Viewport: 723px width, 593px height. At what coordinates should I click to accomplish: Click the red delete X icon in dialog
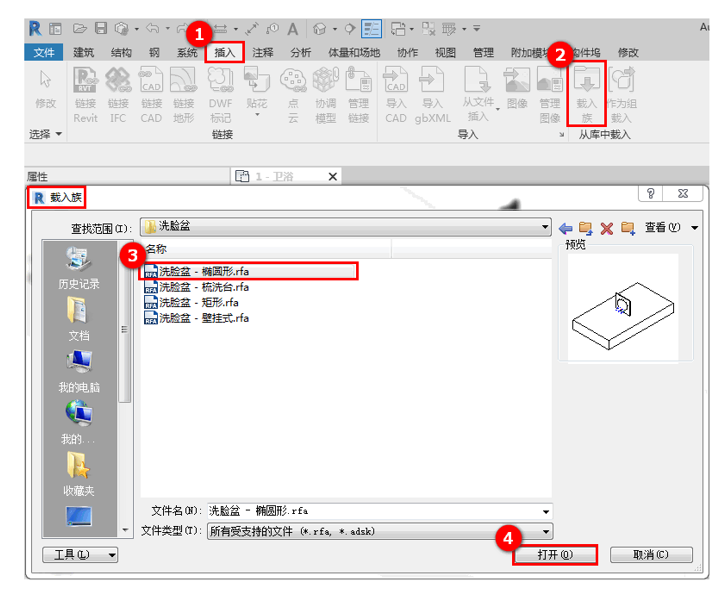607,228
